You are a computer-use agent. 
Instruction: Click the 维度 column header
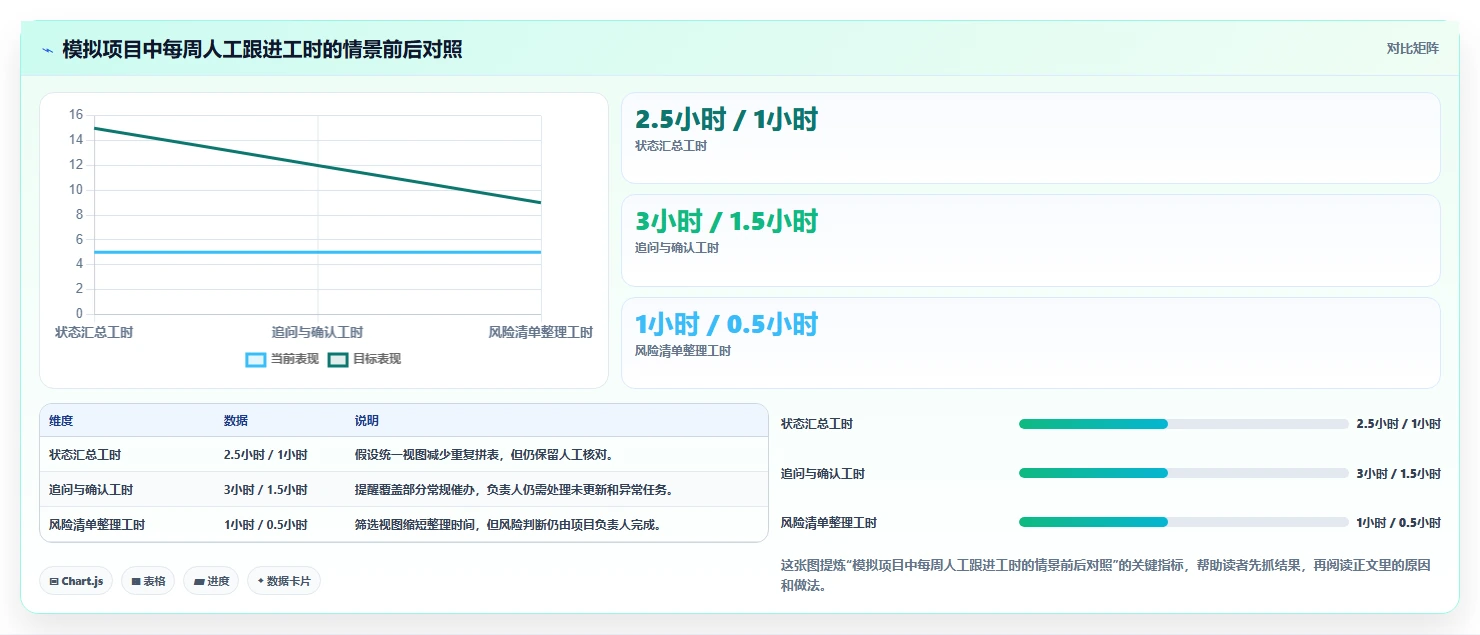point(61,421)
